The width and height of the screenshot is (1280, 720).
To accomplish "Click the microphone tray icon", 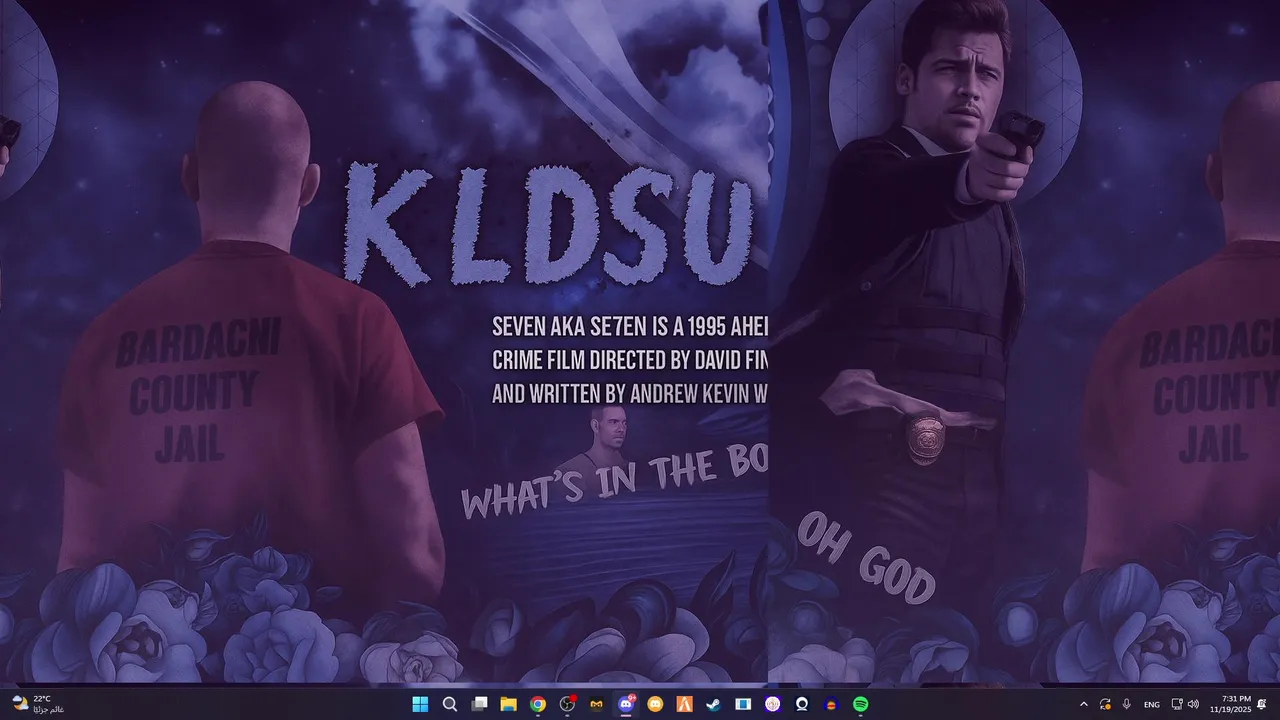I will tap(1127, 704).
